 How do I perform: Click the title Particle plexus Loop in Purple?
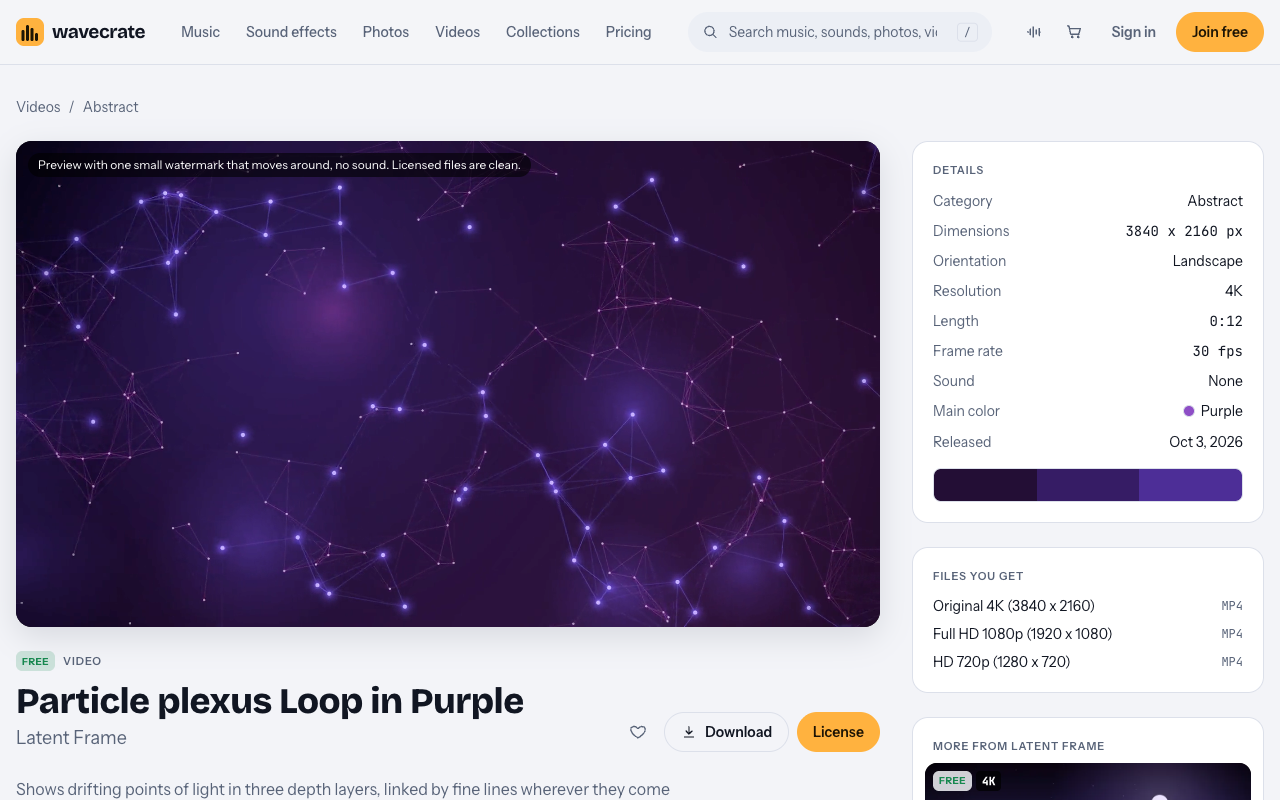point(270,701)
